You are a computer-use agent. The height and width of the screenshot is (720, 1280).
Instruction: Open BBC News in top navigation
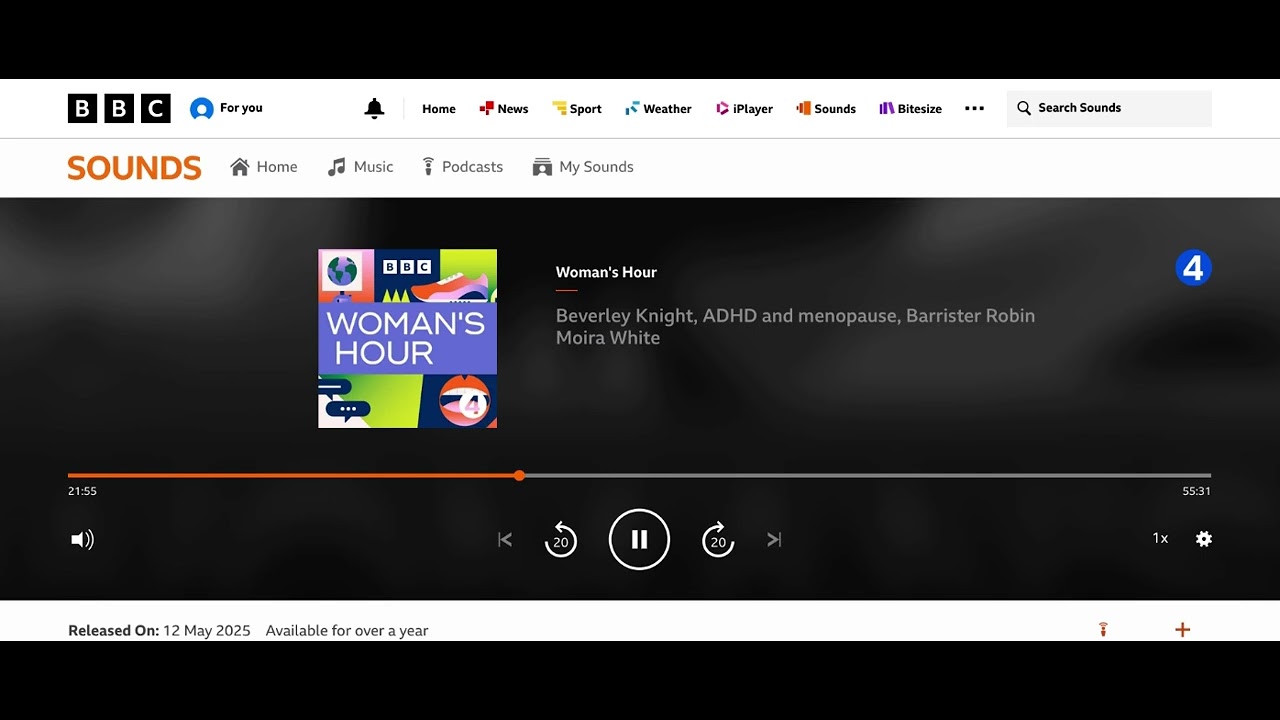pos(504,109)
